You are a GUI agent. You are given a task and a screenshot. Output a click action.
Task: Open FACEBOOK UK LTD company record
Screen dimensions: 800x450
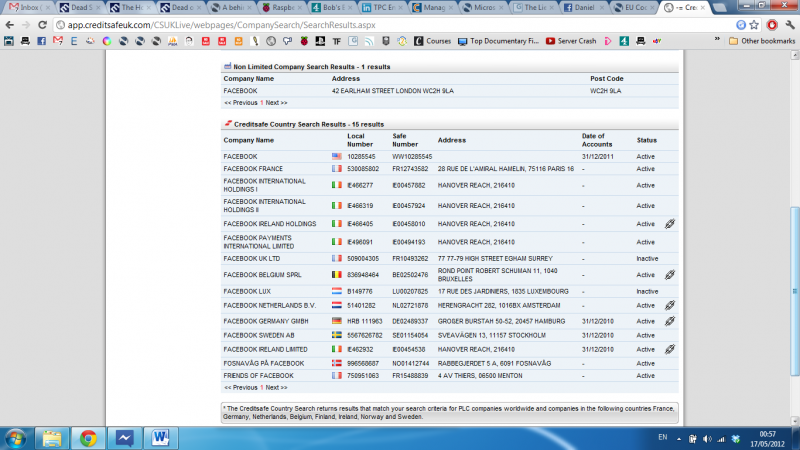coord(252,259)
